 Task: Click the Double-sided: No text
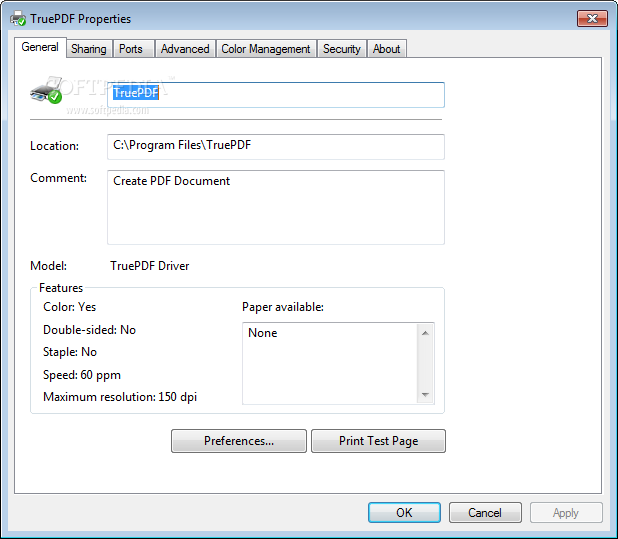[89, 330]
